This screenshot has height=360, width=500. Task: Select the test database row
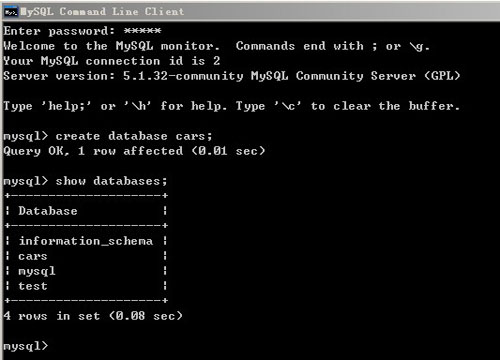click(x=86, y=286)
